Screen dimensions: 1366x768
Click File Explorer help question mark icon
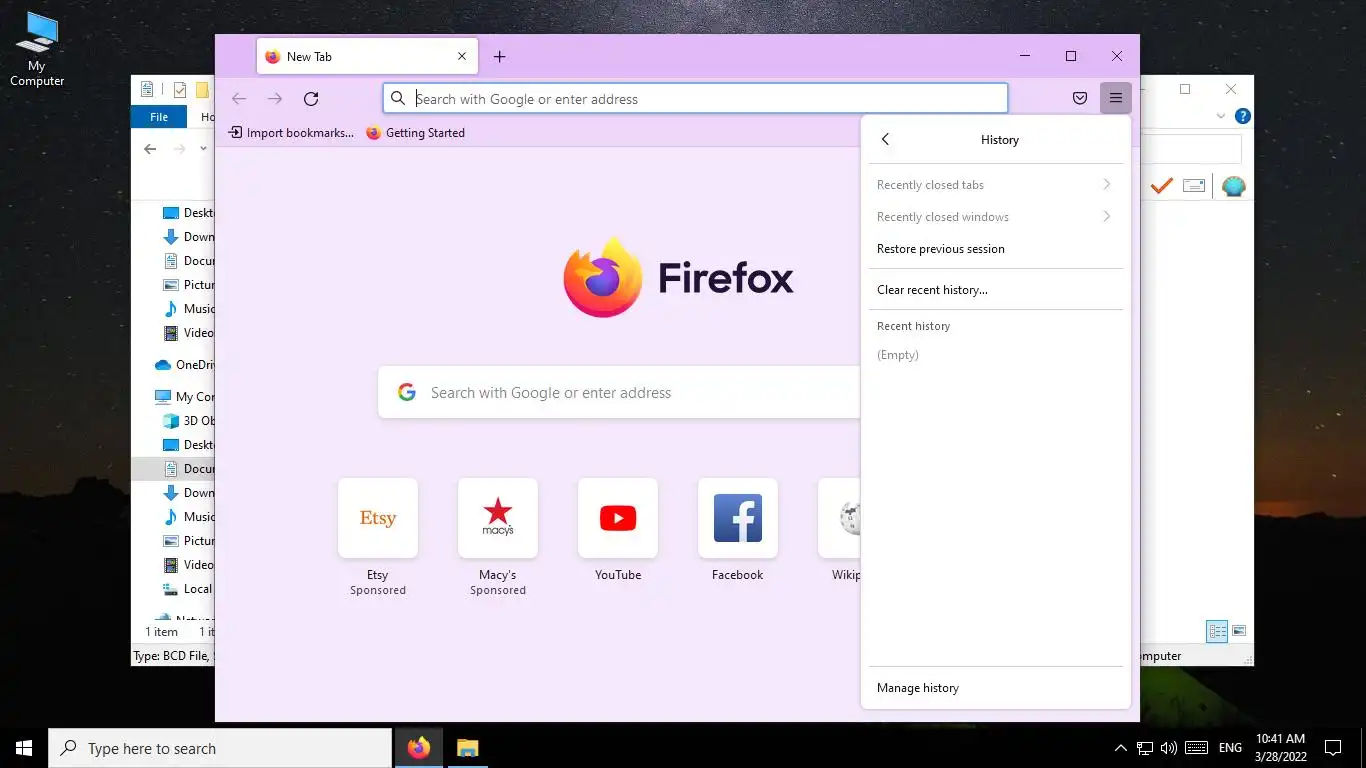pos(1242,116)
